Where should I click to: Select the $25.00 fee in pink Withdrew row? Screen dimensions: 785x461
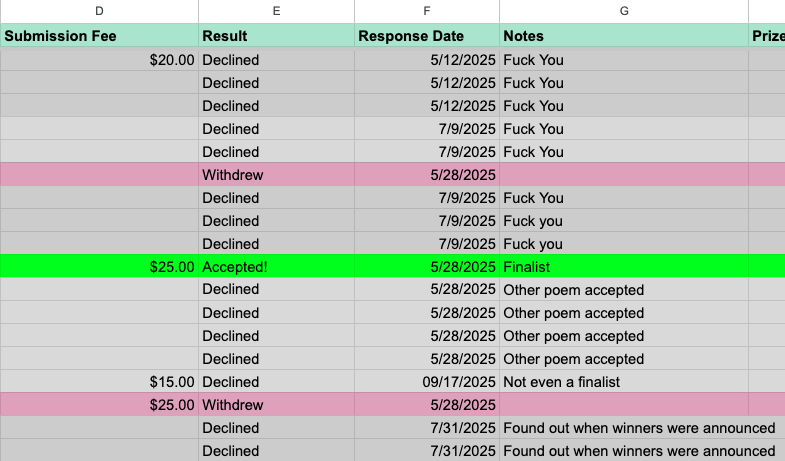click(99, 405)
